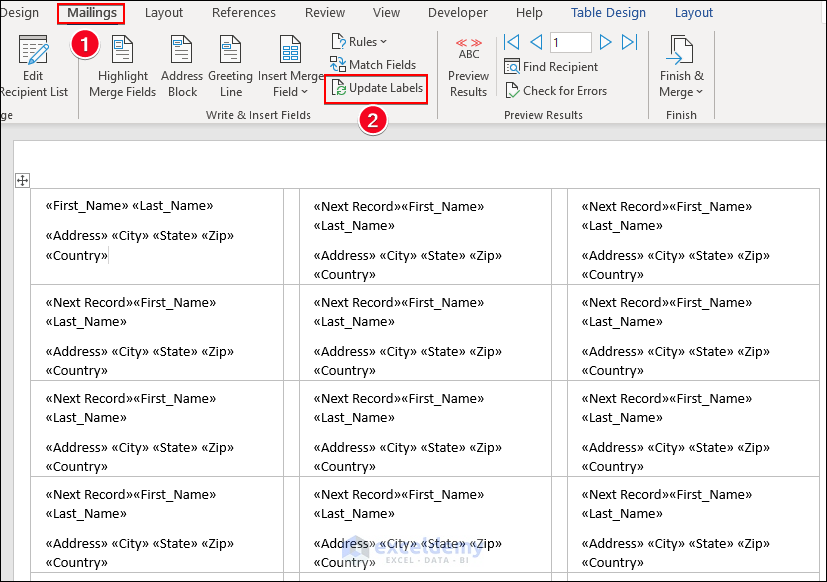Open the Table Design tab
The height and width of the screenshot is (582, 827).
(608, 13)
